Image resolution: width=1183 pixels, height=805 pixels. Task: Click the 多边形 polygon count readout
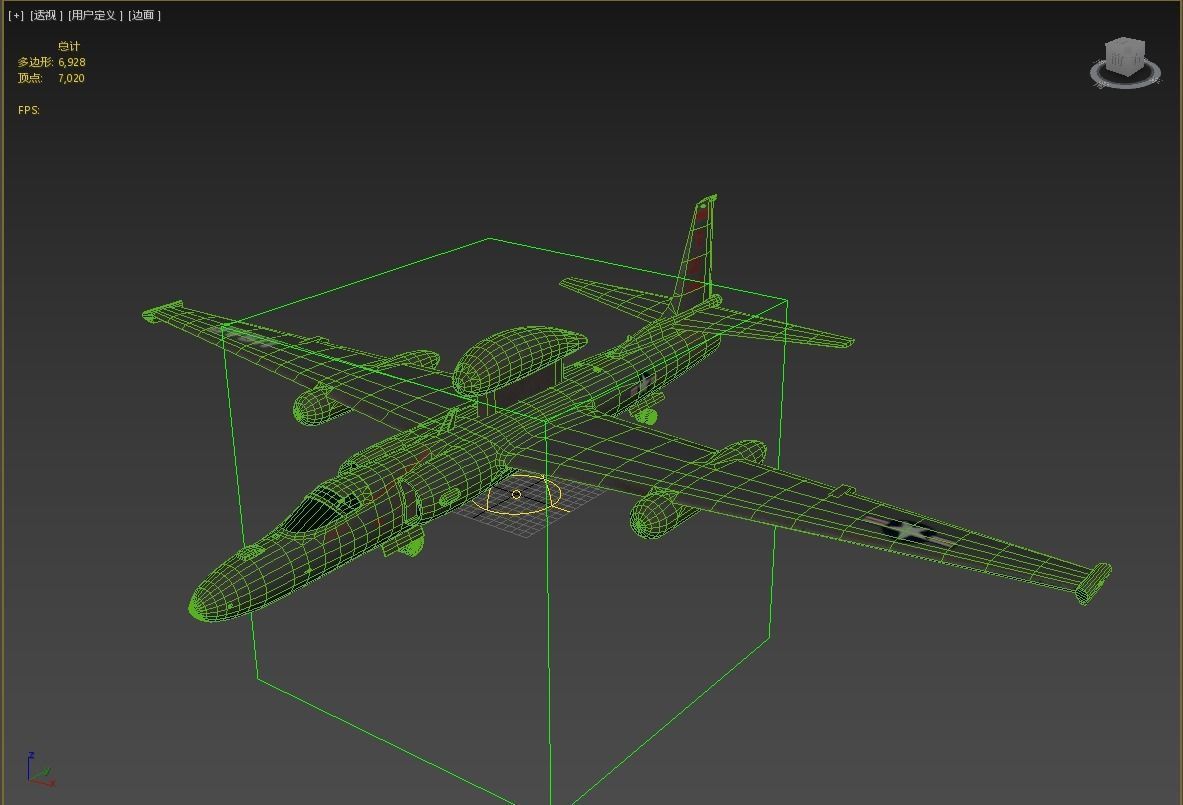point(50,62)
